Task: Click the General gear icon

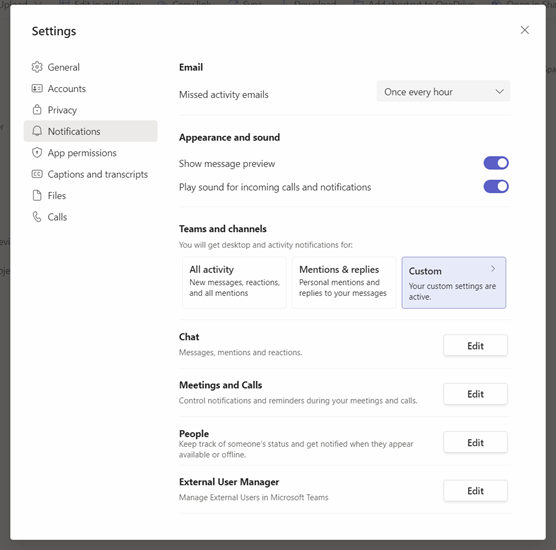Action: click(37, 67)
